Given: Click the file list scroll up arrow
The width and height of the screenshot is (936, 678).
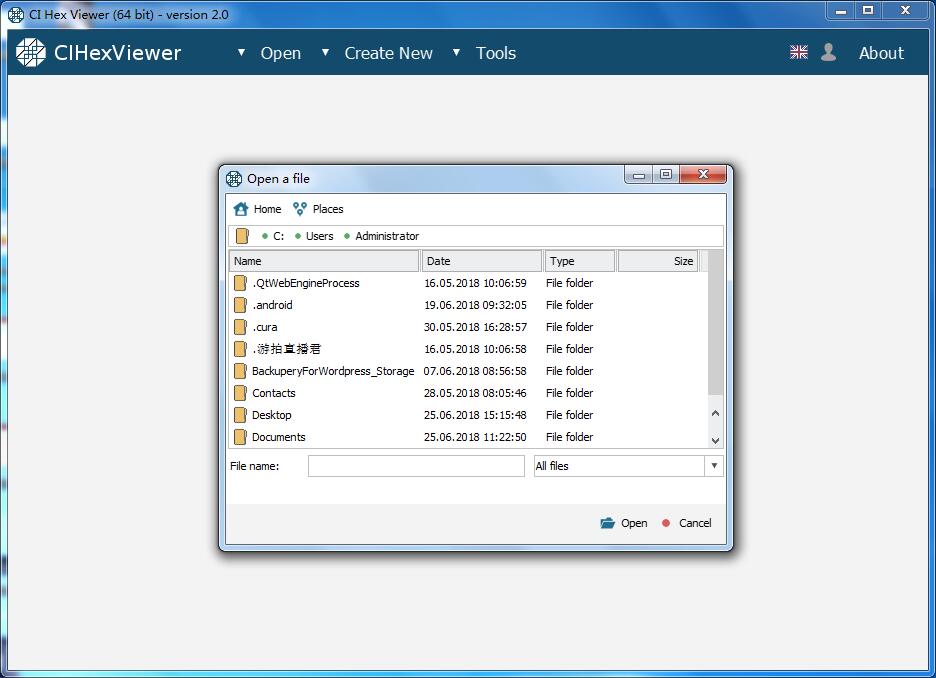Looking at the screenshot, I should click(x=715, y=413).
